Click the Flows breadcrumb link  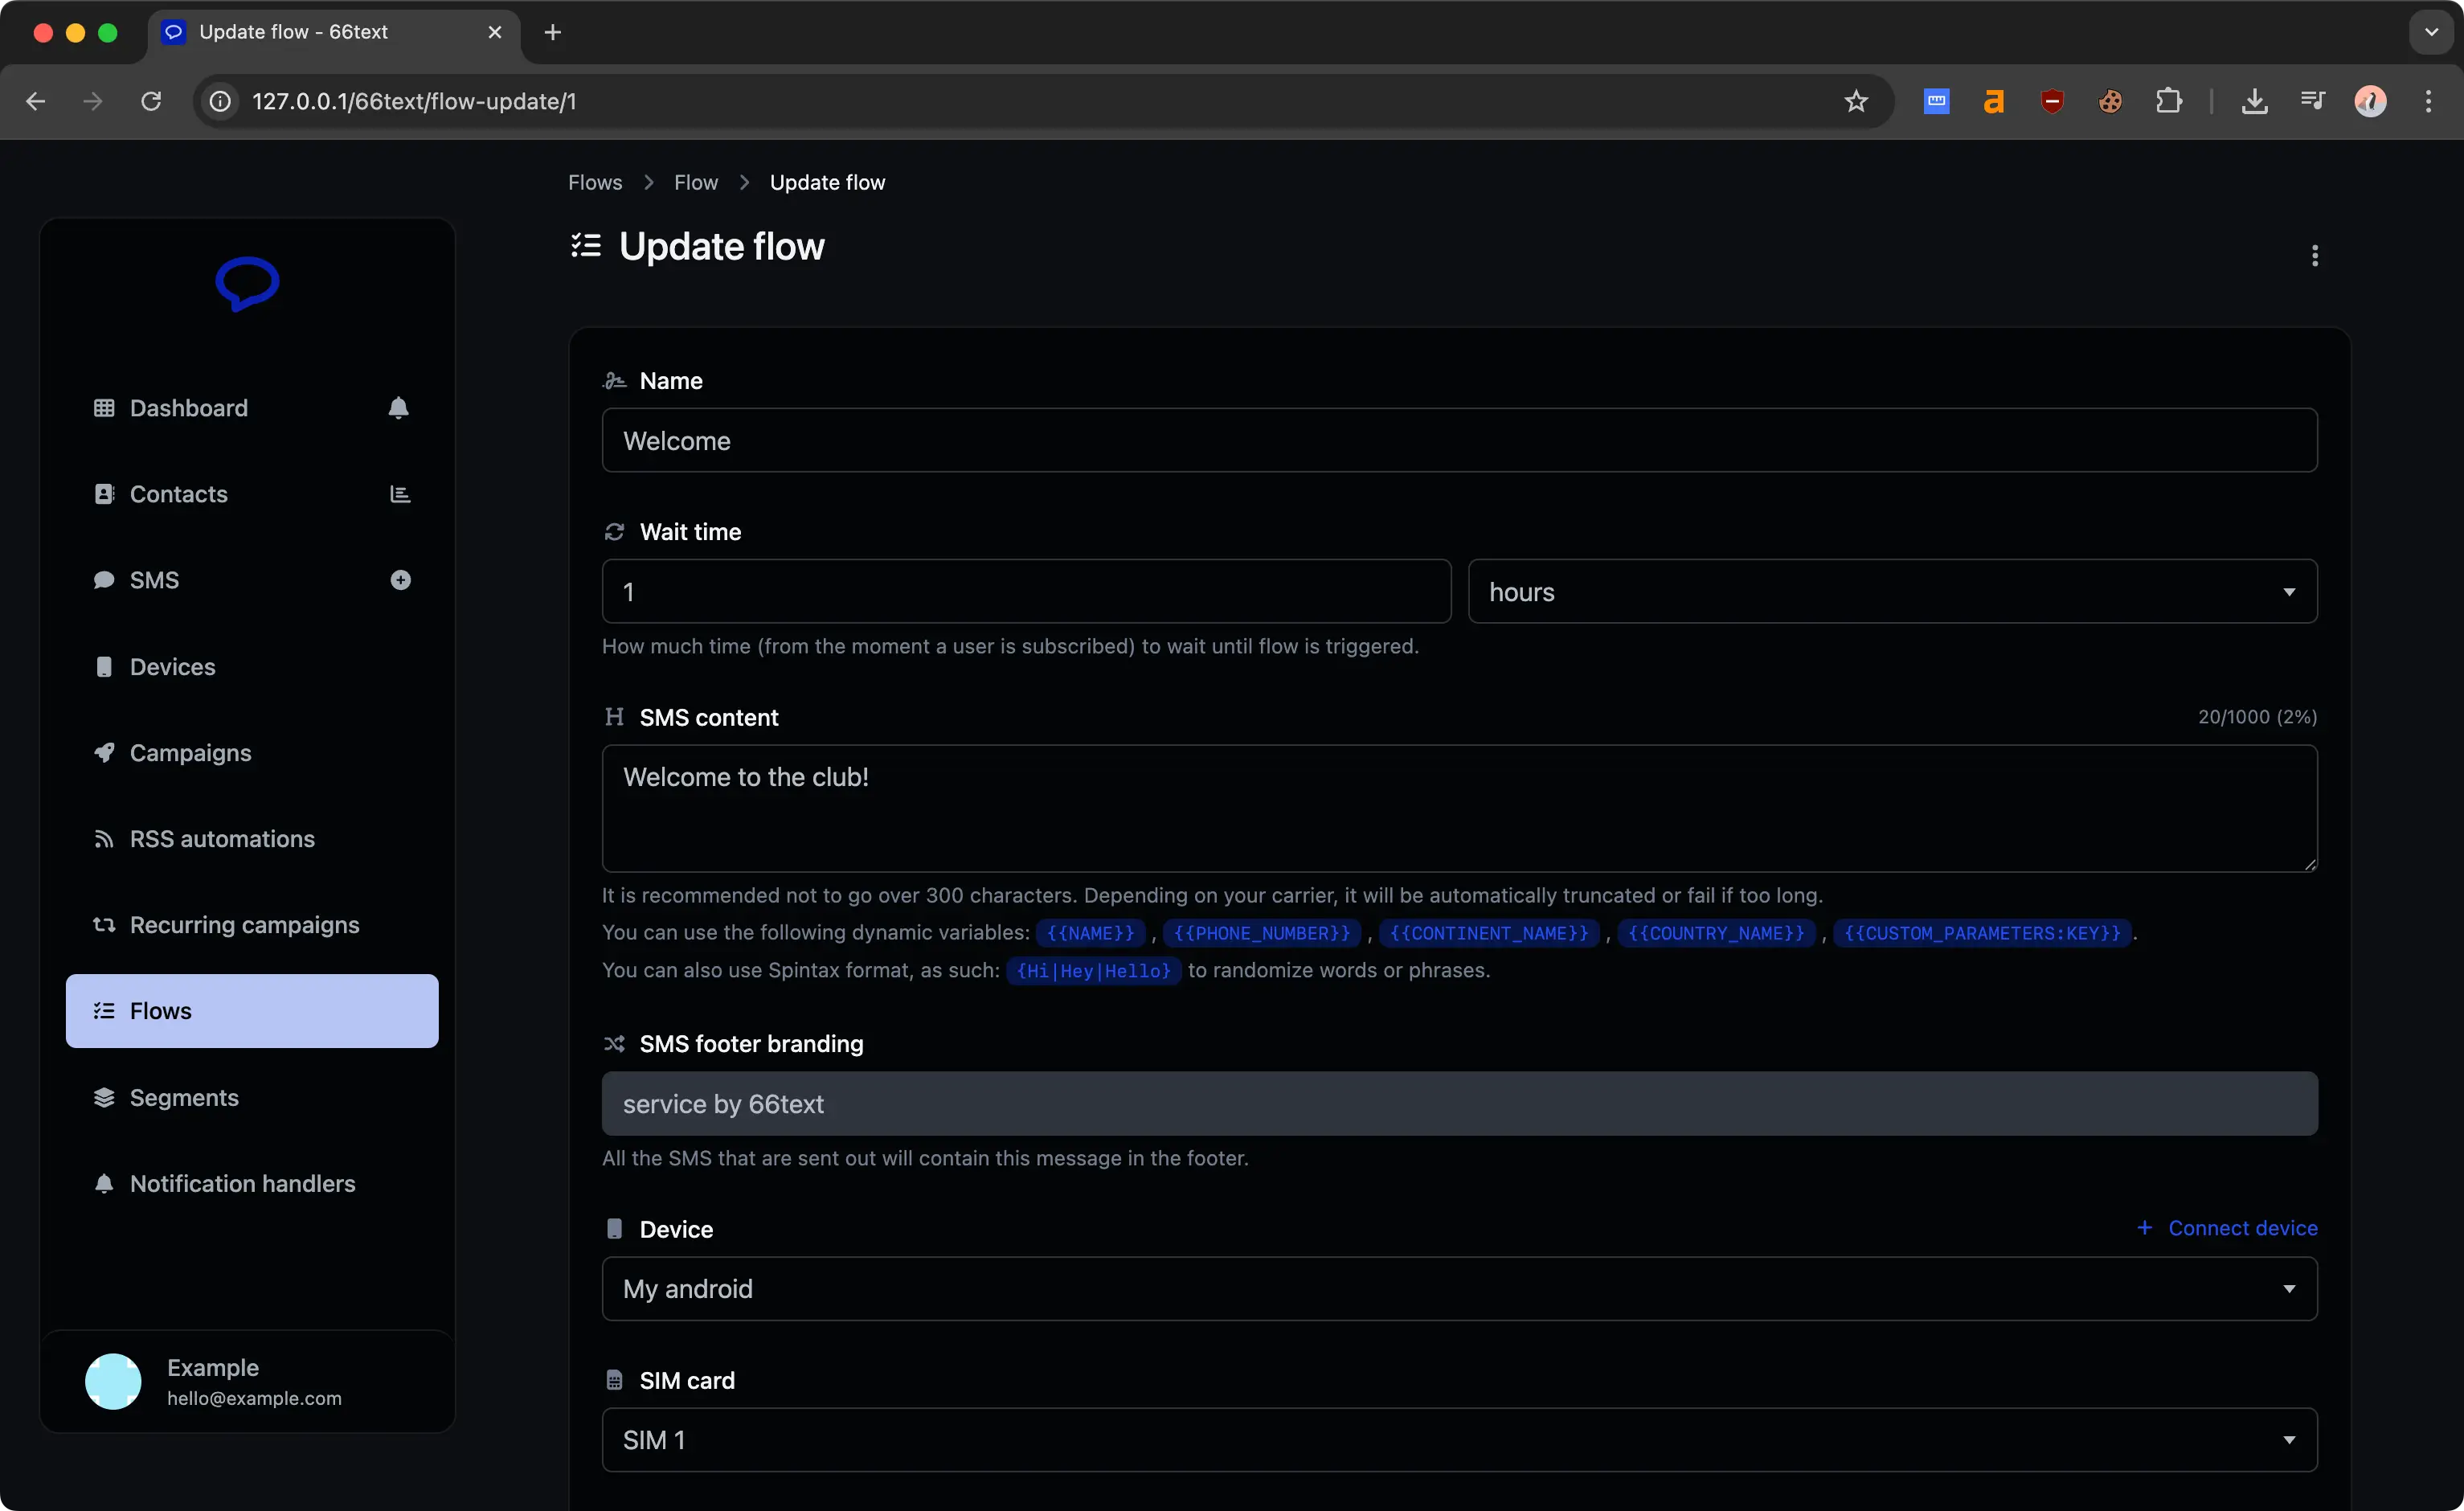point(594,181)
